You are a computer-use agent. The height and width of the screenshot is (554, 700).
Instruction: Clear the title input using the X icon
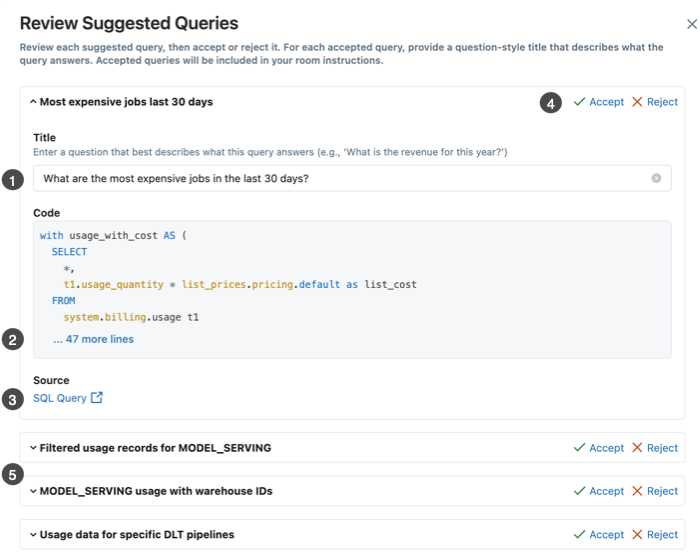656,179
